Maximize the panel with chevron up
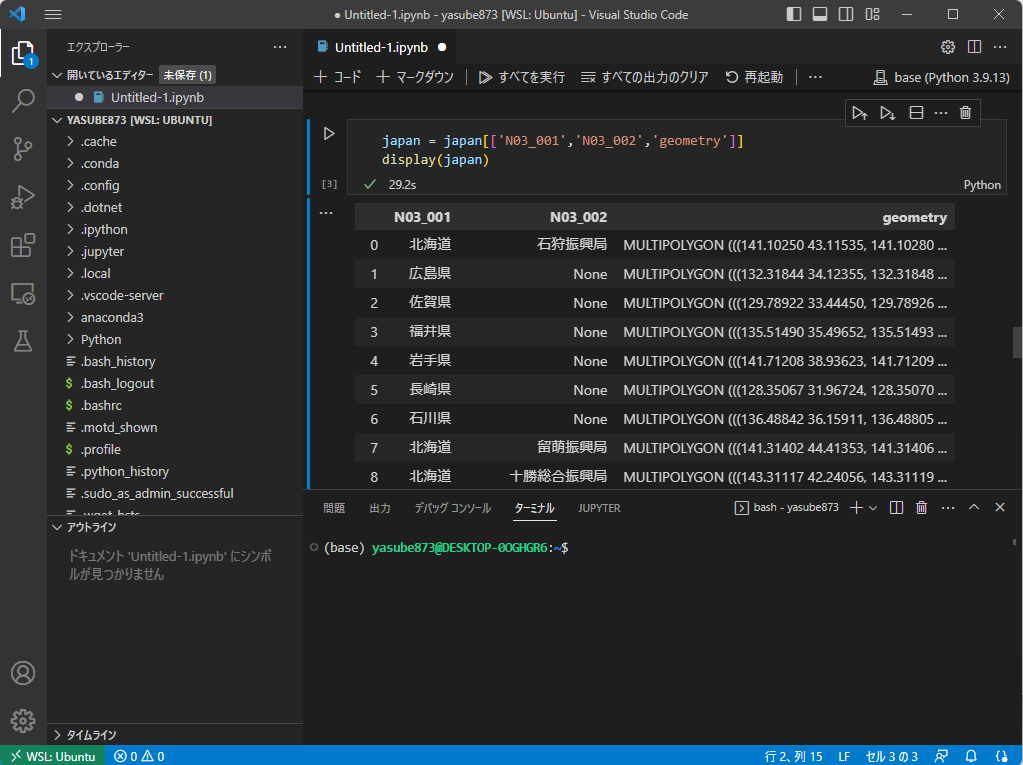The image size is (1023, 765). [974, 507]
